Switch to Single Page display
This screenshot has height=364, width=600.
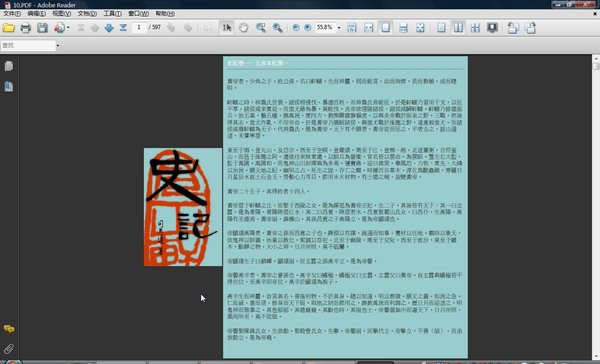click(441, 28)
